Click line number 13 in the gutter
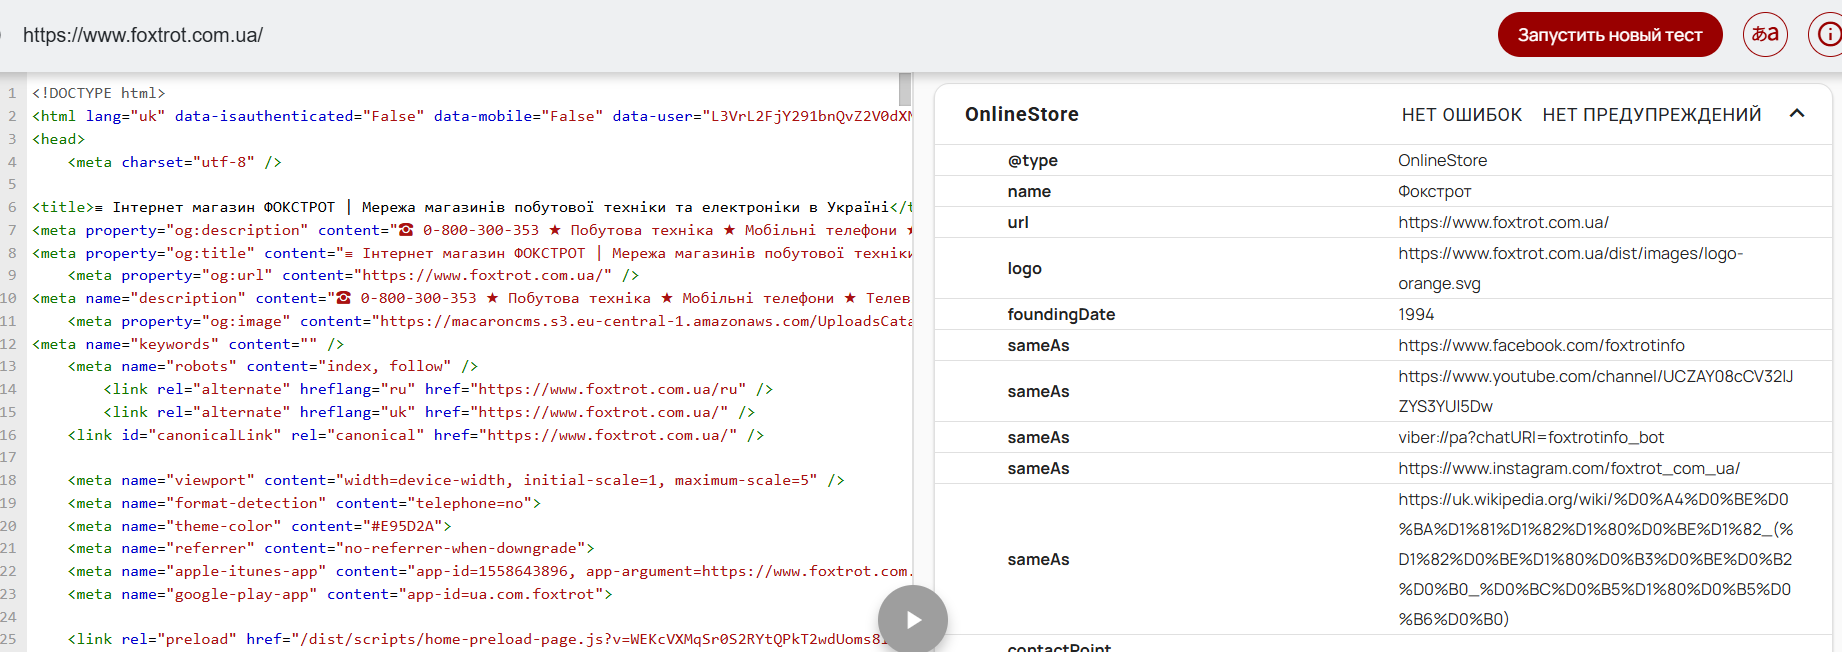Screen dimensions: 1842x652 [x=9, y=366]
